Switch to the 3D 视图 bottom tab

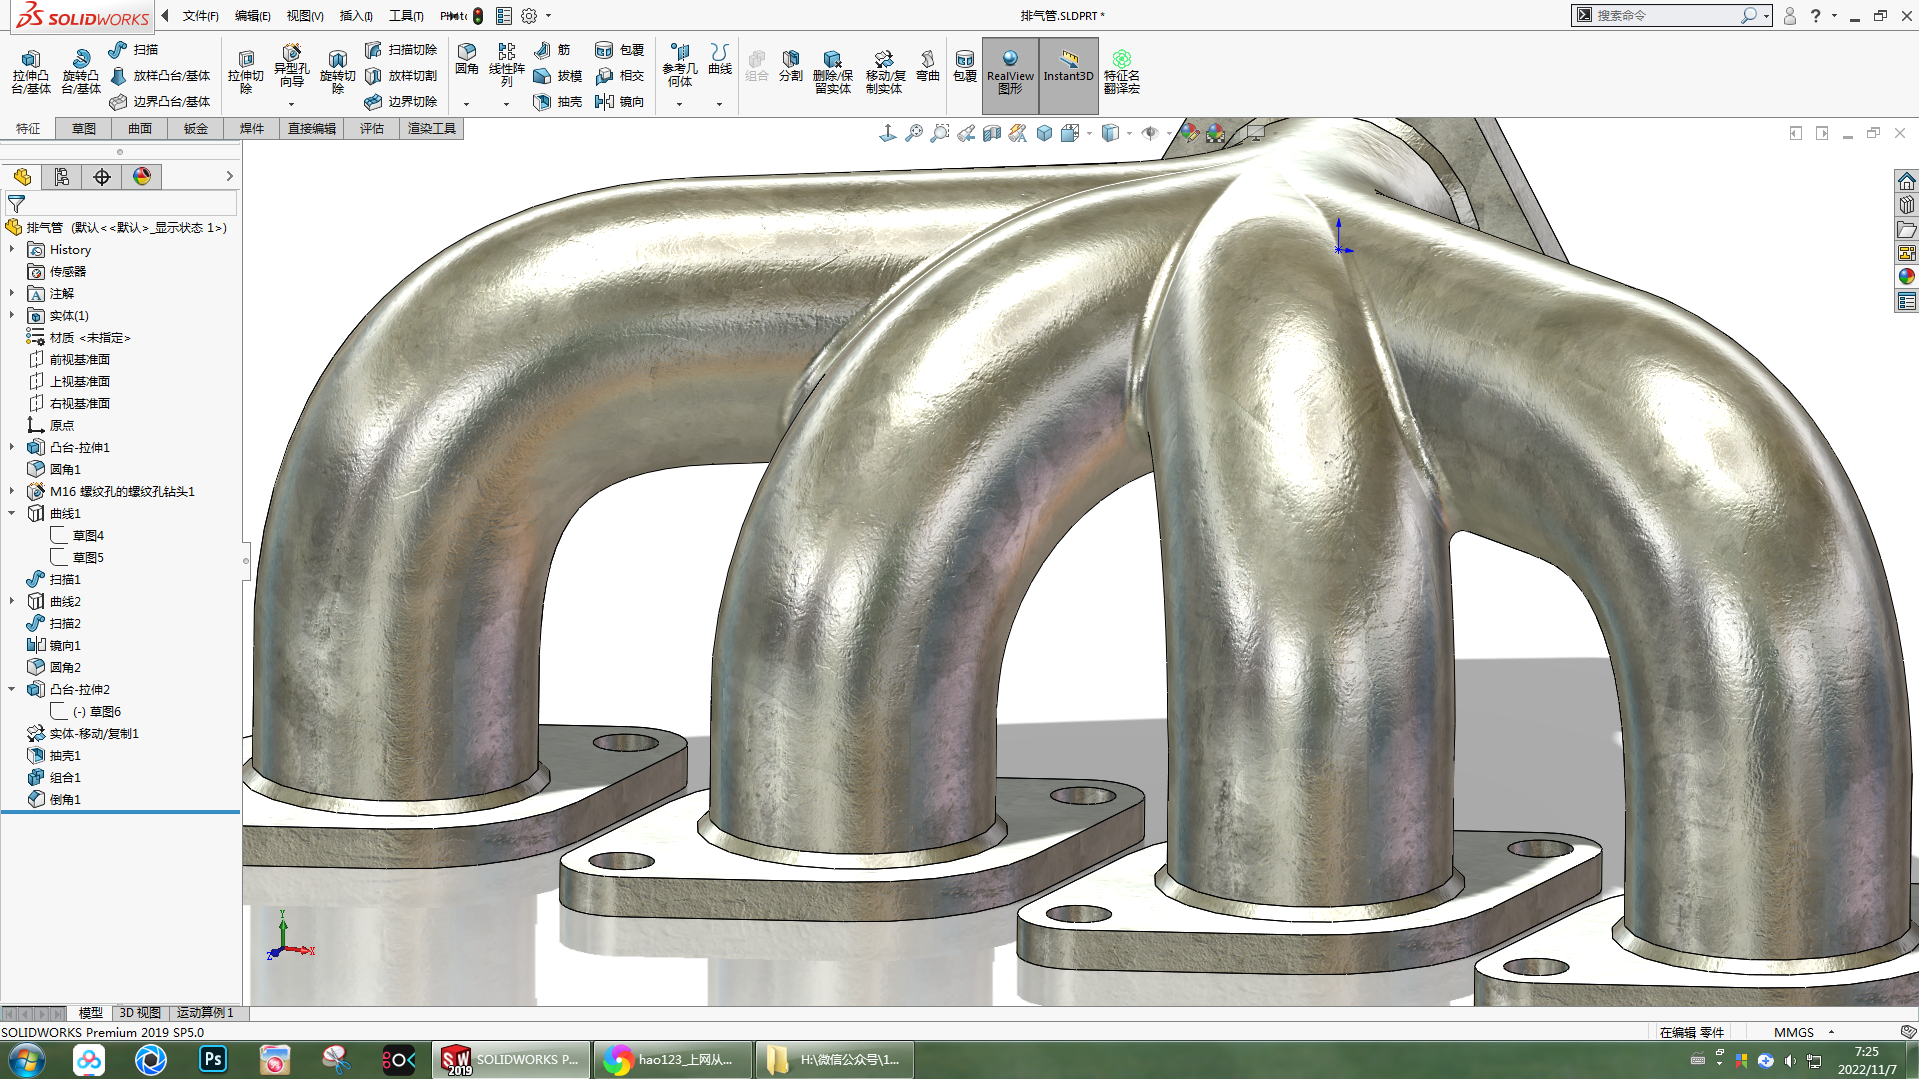coord(139,1013)
